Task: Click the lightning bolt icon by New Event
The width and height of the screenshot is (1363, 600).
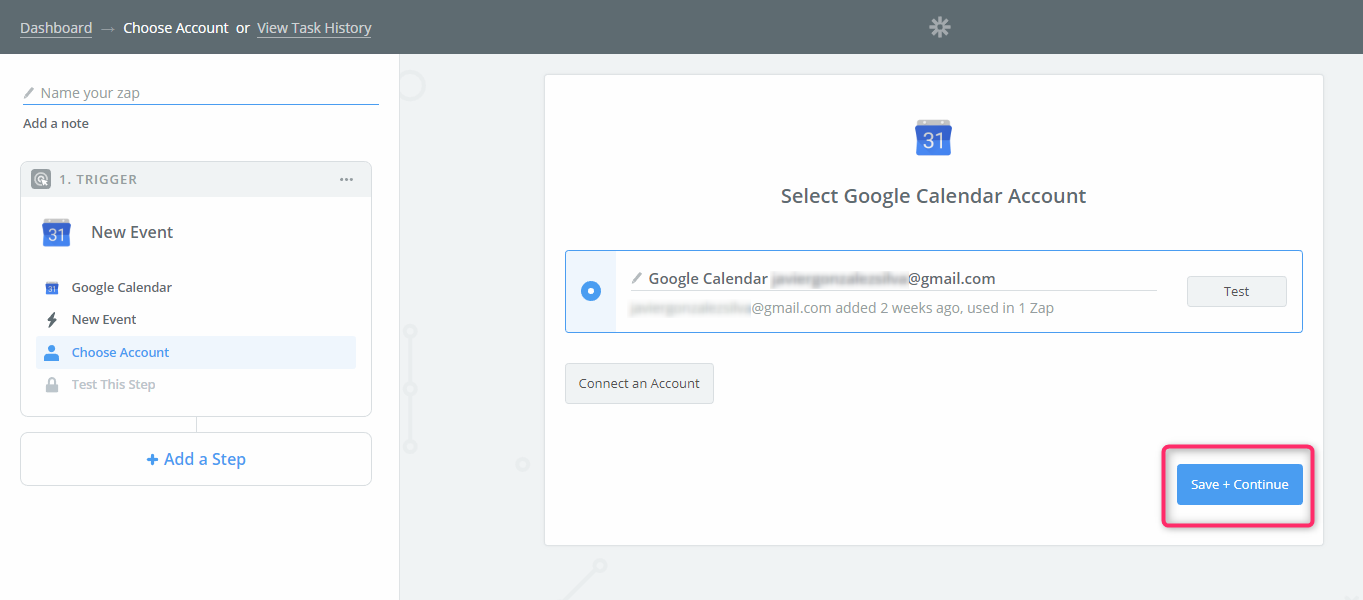Action: [x=52, y=320]
